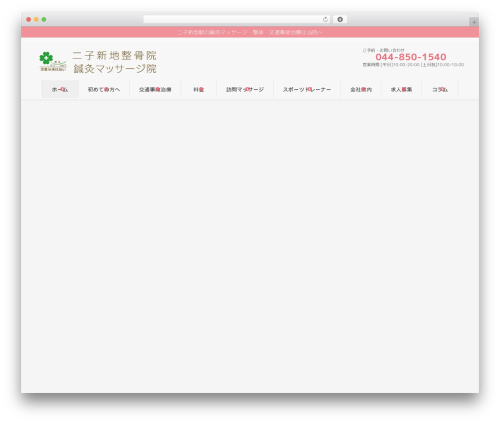Maximize the window with the green button
The height and width of the screenshot is (423, 500).
[44, 19]
